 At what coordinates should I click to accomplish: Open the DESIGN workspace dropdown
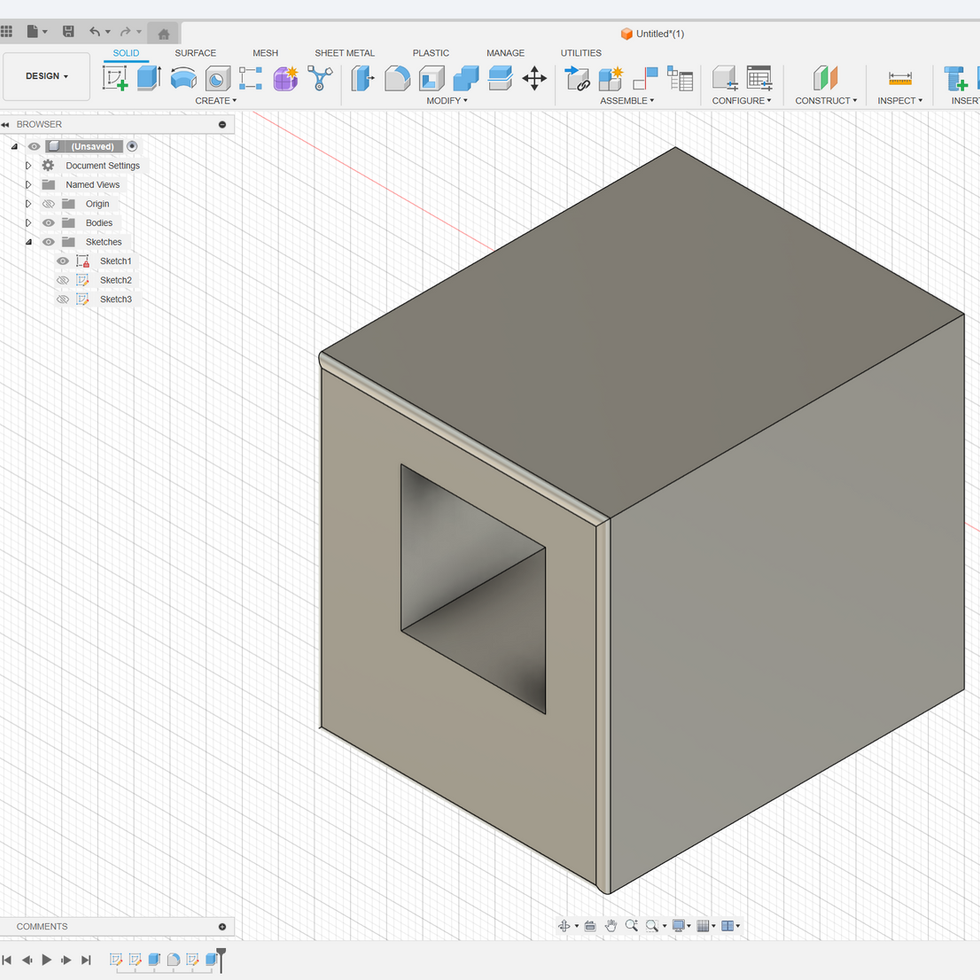coord(47,76)
